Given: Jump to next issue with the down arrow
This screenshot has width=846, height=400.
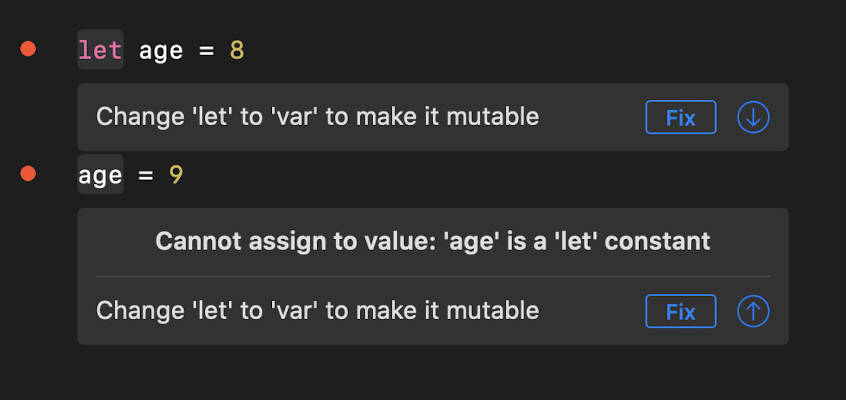Looking at the screenshot, I should pos(753,117).
